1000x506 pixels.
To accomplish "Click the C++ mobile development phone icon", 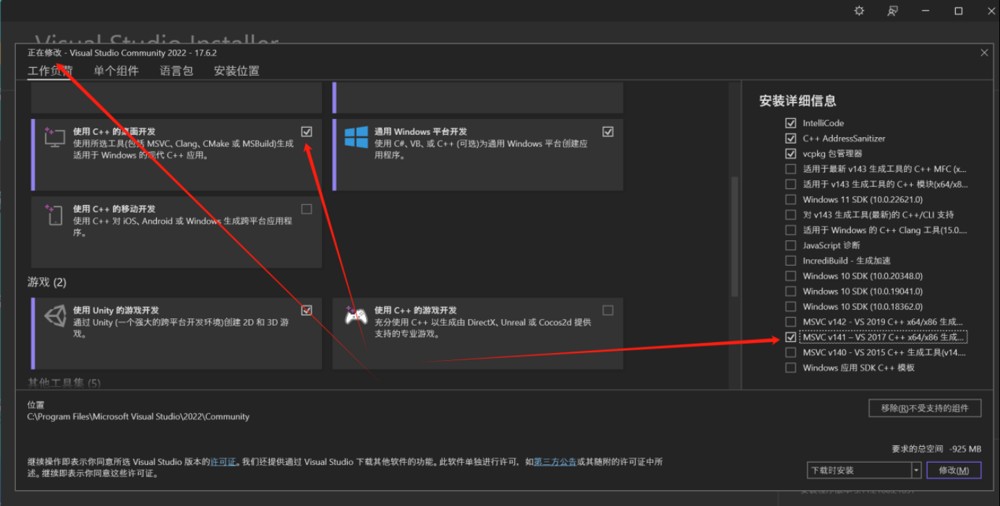I will [54, 214].
